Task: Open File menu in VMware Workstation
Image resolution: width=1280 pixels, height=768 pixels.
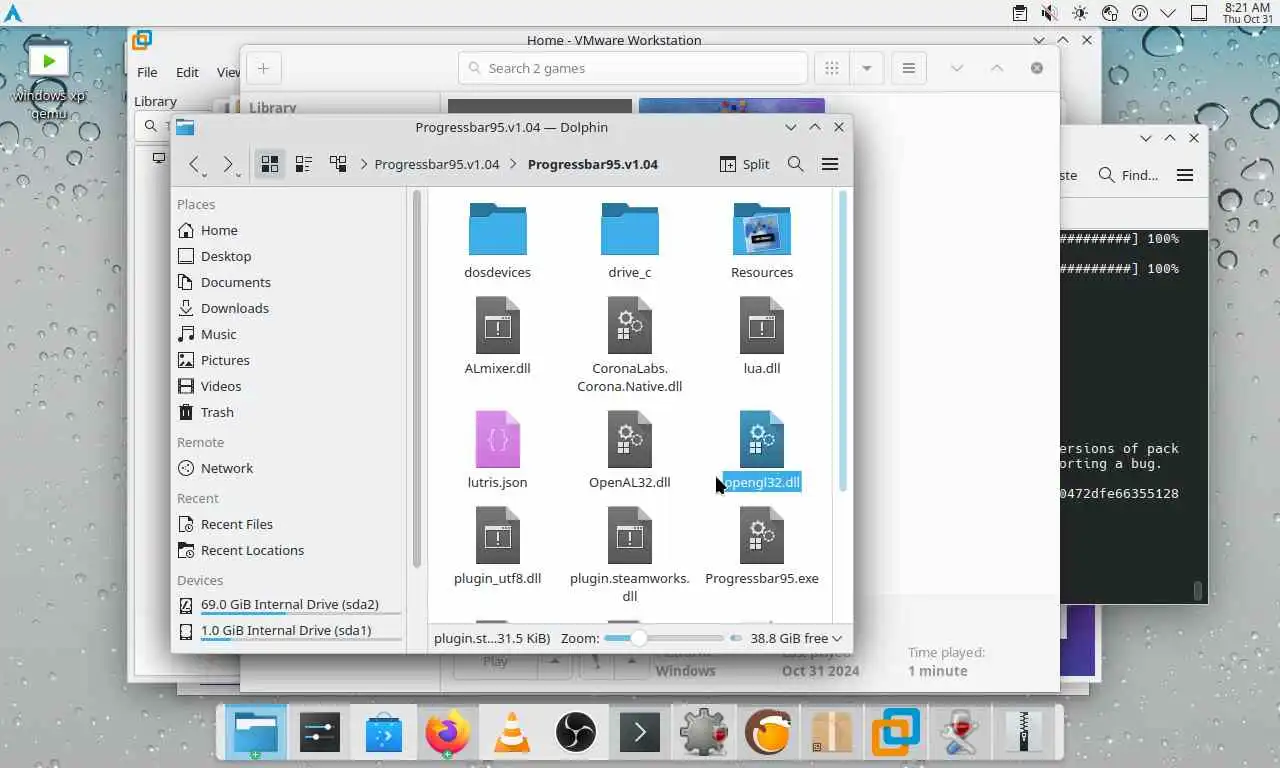Action: pyautogui.click(x=147, y=72)
